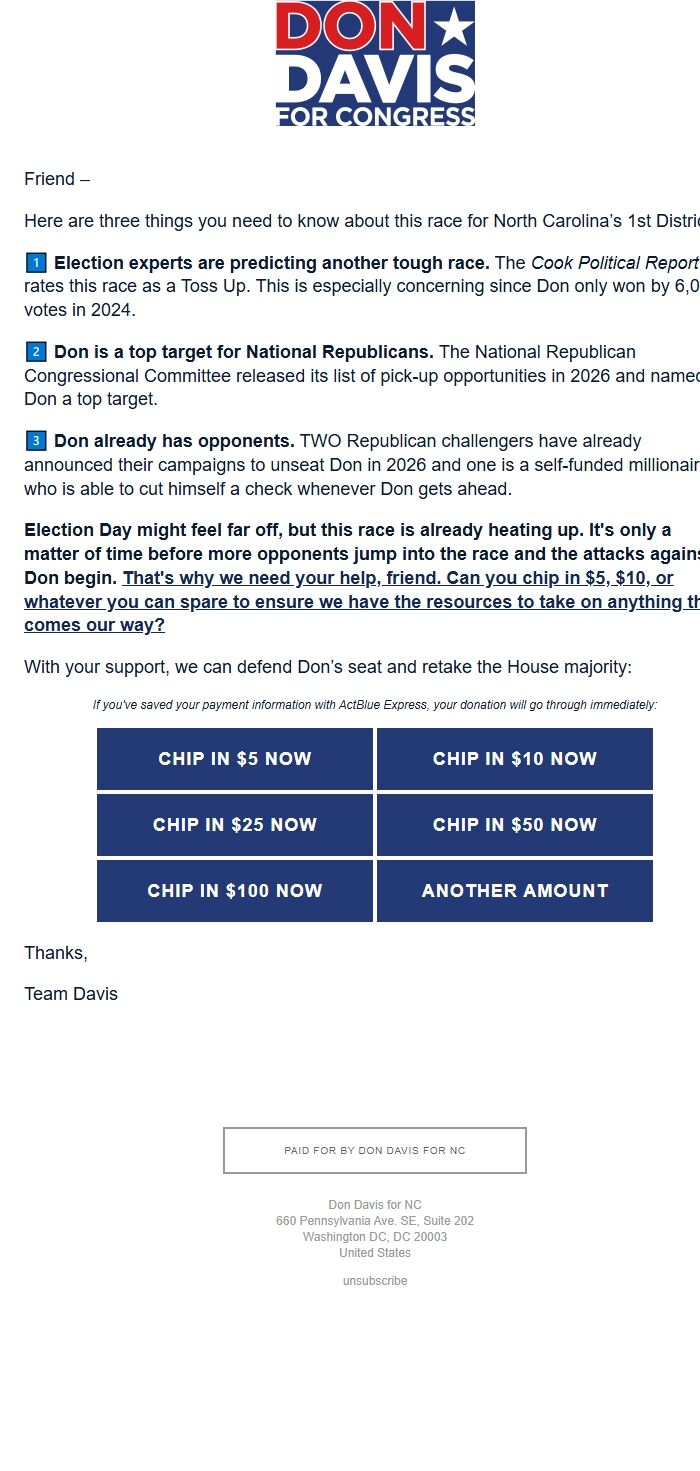
Task: Click the number 2 emoji icon
Action: (x=36, y=352)
